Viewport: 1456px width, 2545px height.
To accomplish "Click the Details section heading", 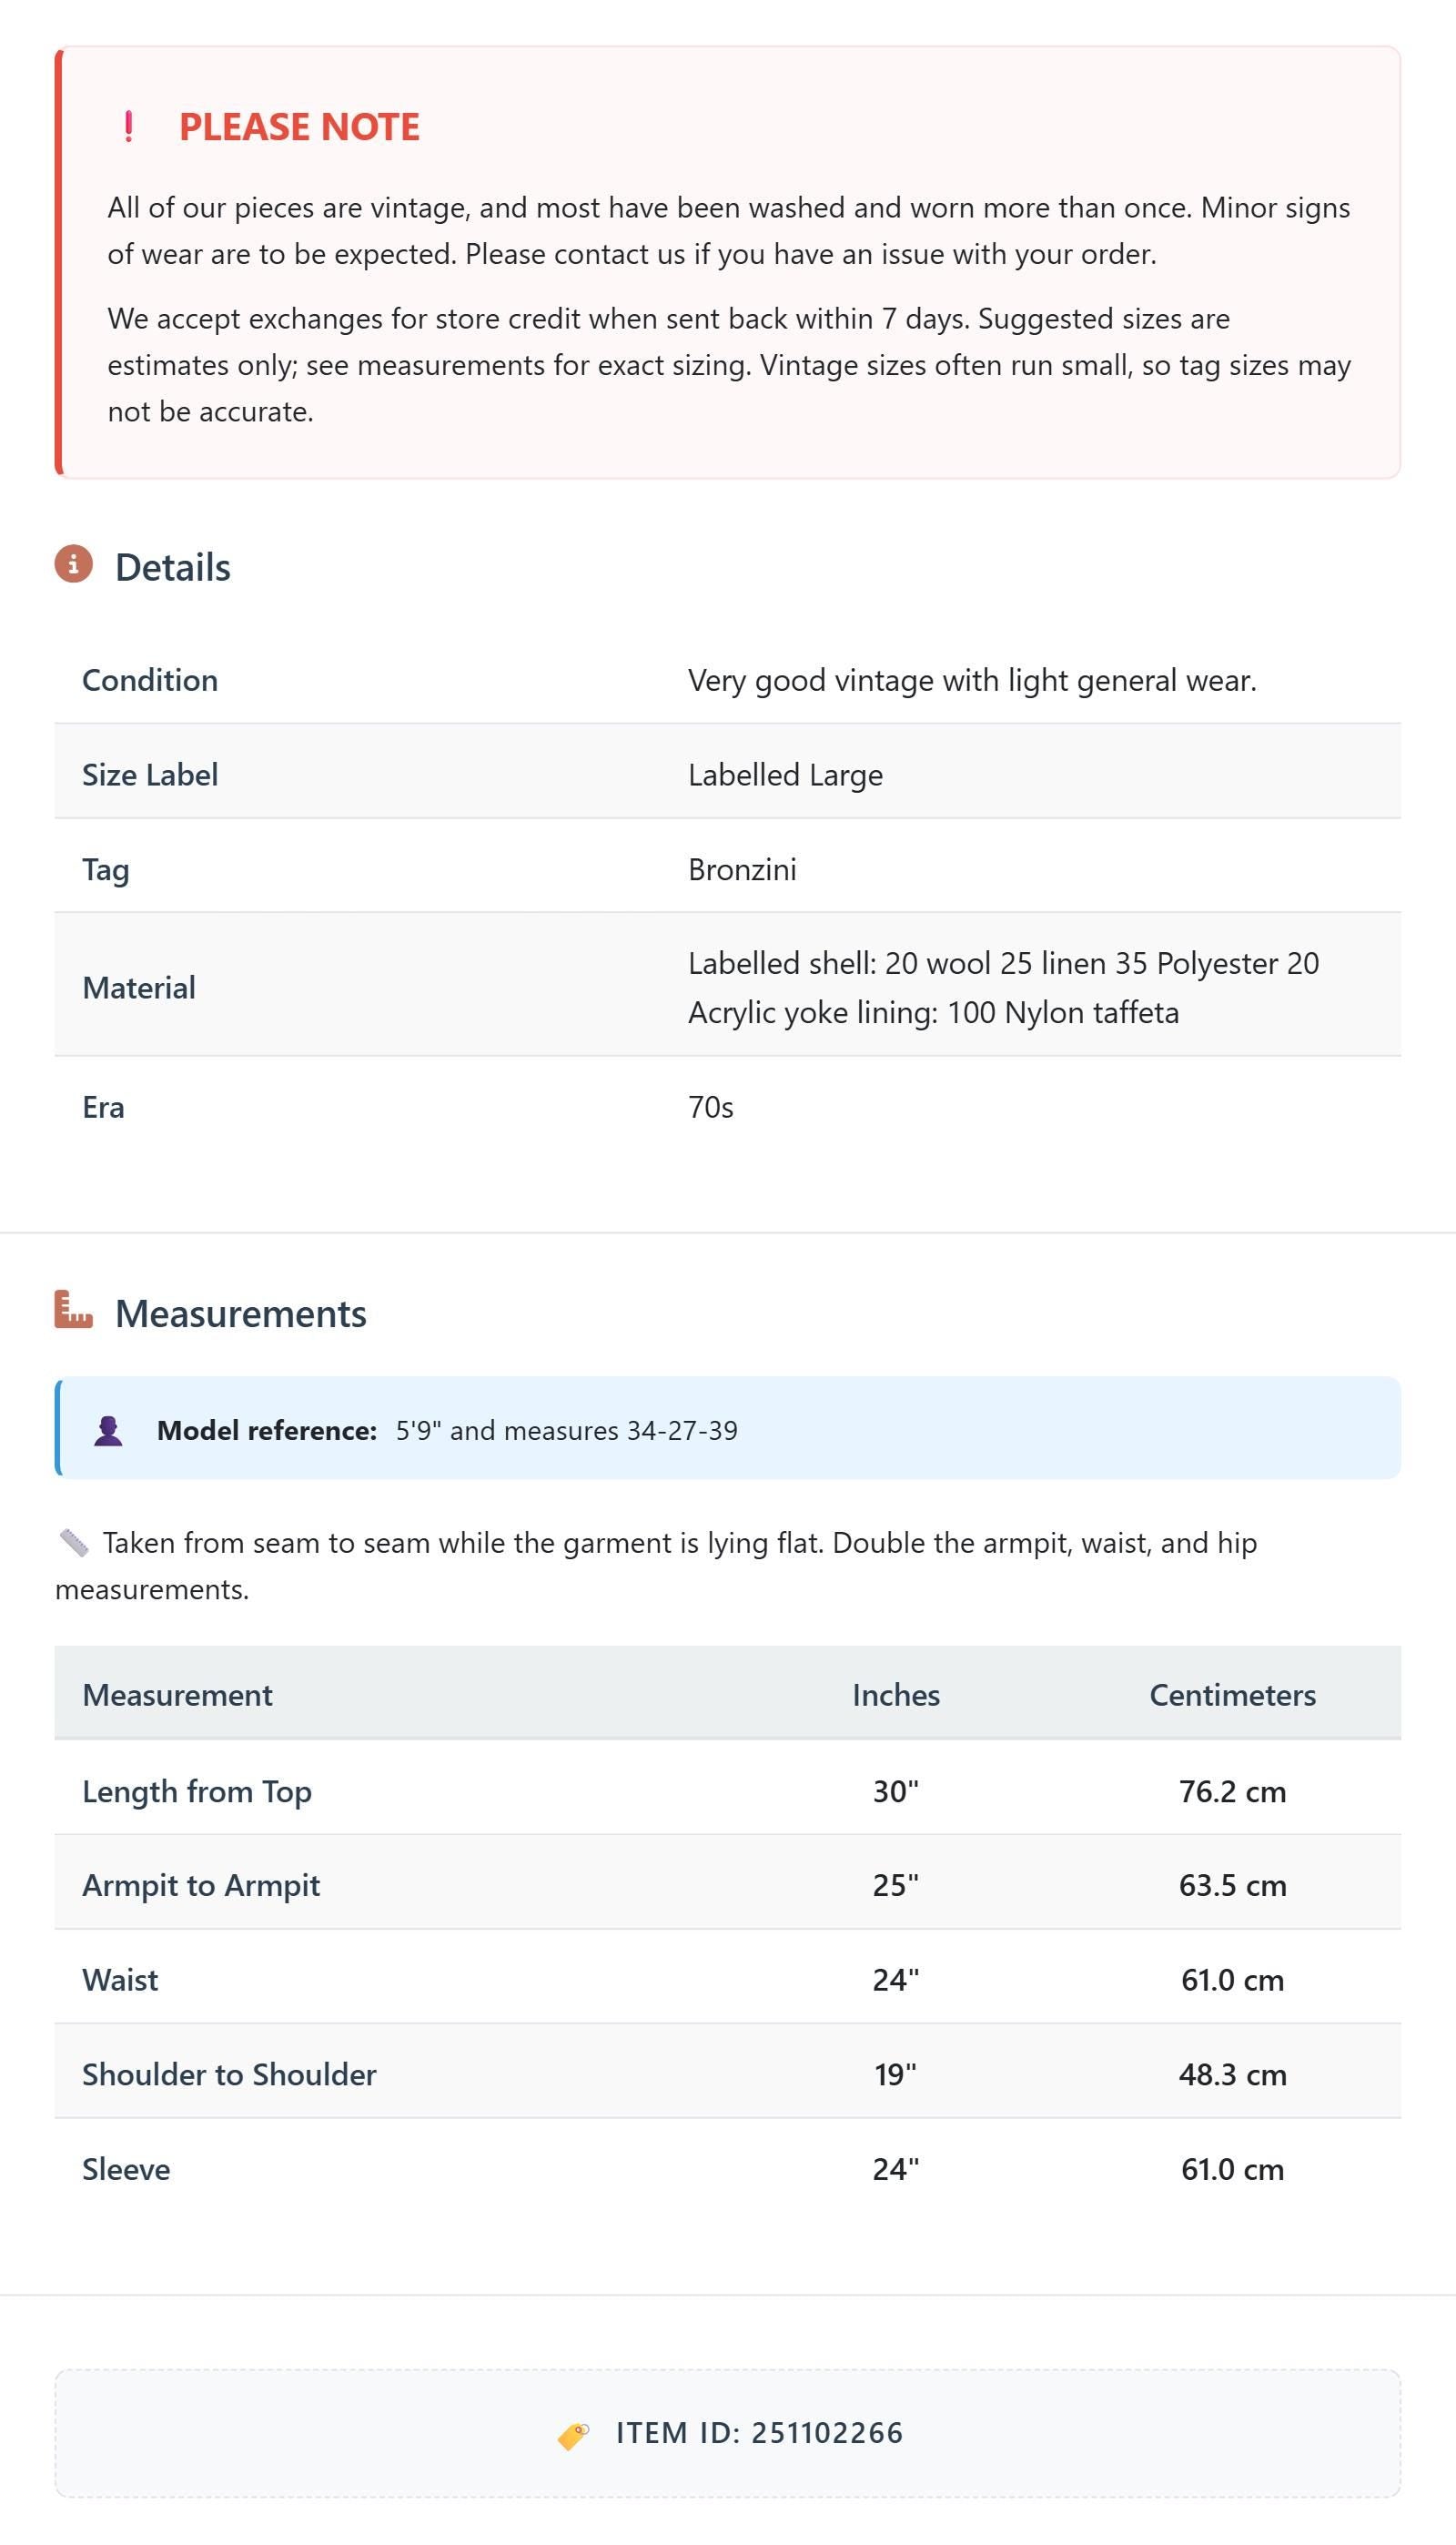I will tap(173, 567).
